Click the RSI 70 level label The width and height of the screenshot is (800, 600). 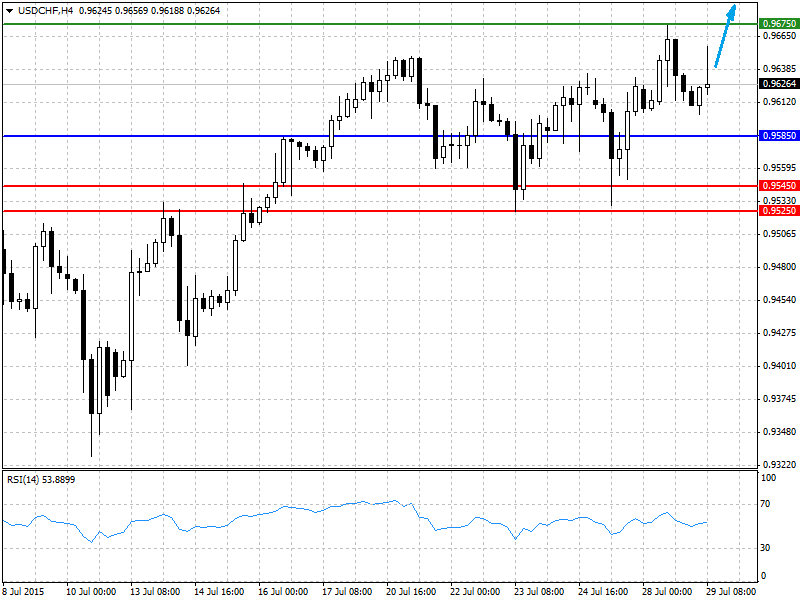click(x=765, y=504)
